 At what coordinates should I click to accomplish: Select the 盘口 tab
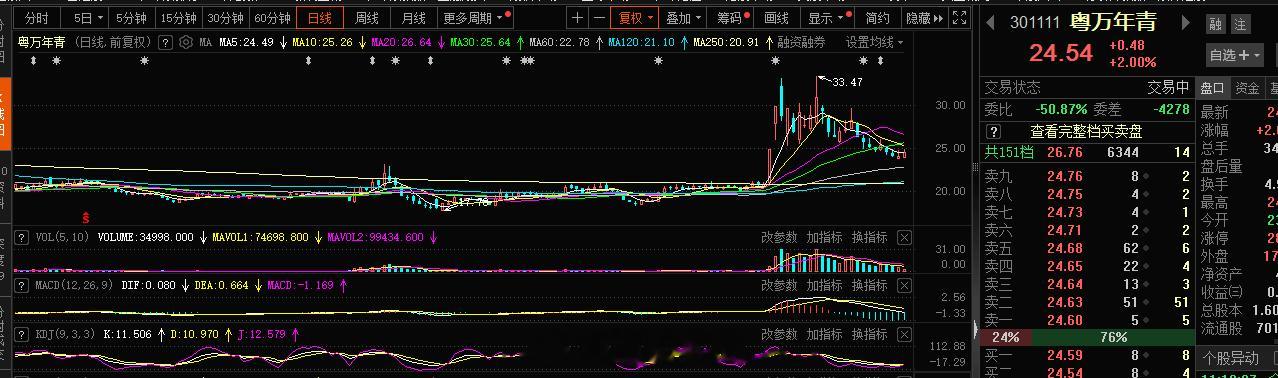coord(1212,88)
